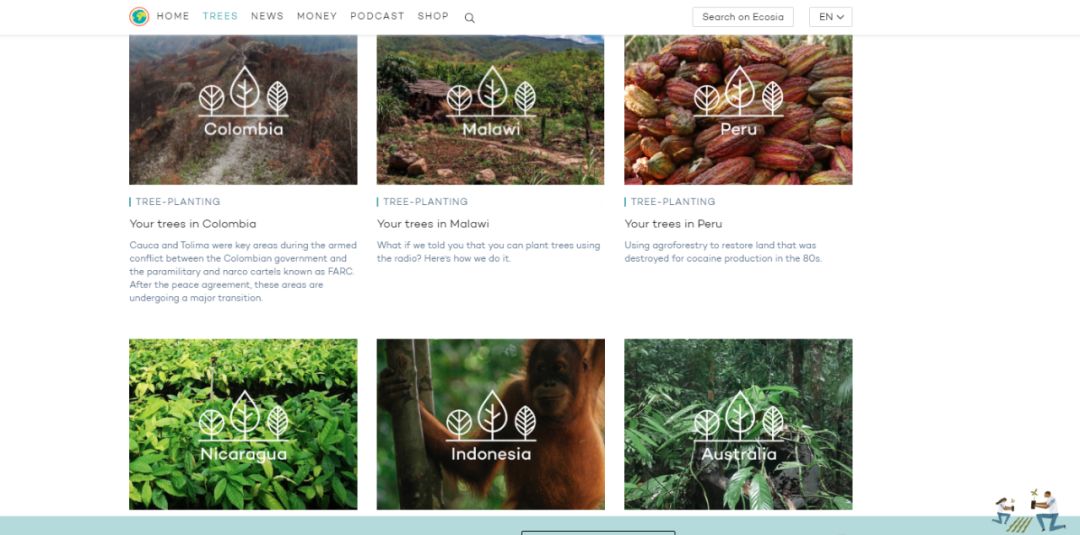Go to the HOME menu item
Screen dimensions: 1080x535
tap(173, 16)
